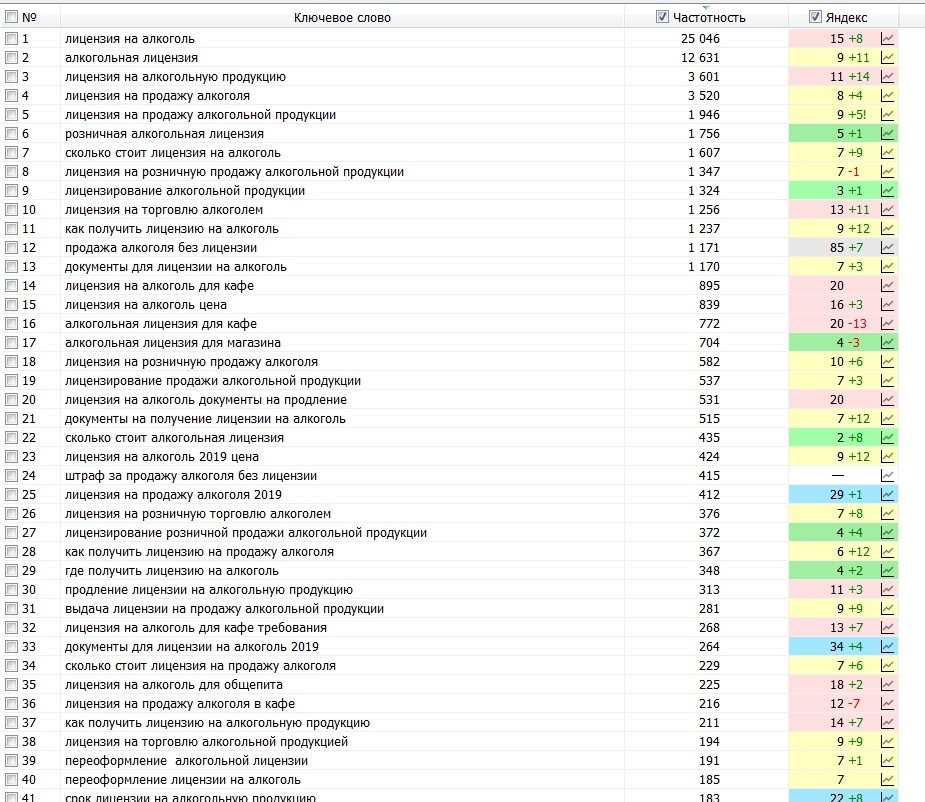The height and width of the screenshot is (802, 925).
Task: Show chart for 'лицензия на алкоголь документы на продление'
Action: 887,400
